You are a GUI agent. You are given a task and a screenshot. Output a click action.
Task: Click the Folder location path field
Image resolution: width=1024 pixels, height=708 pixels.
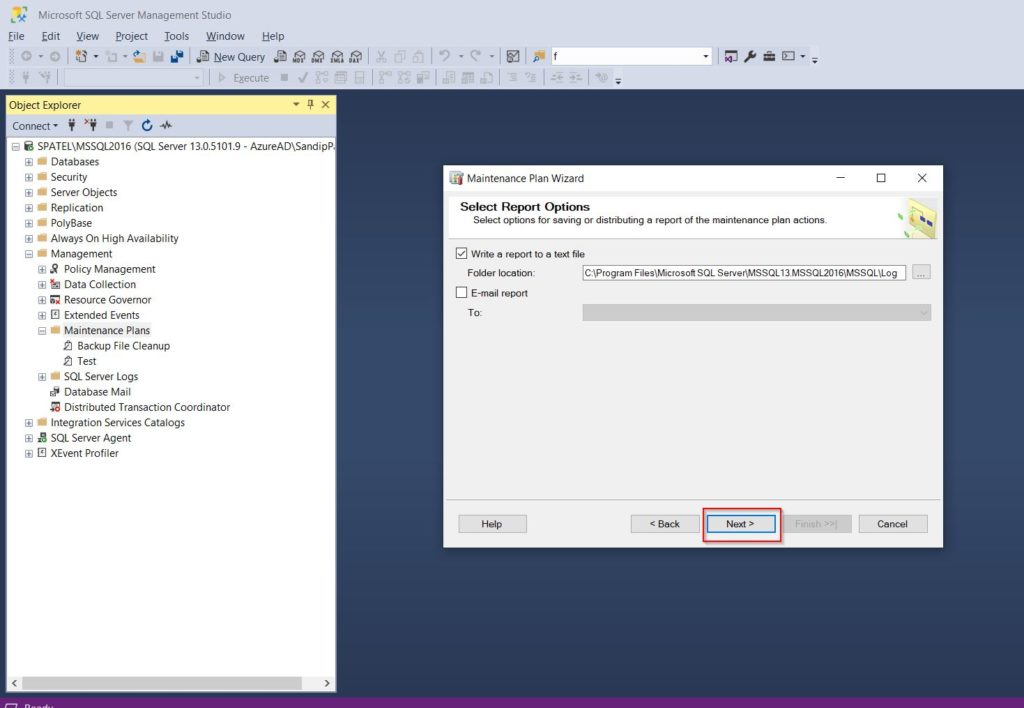click(744, 273)
